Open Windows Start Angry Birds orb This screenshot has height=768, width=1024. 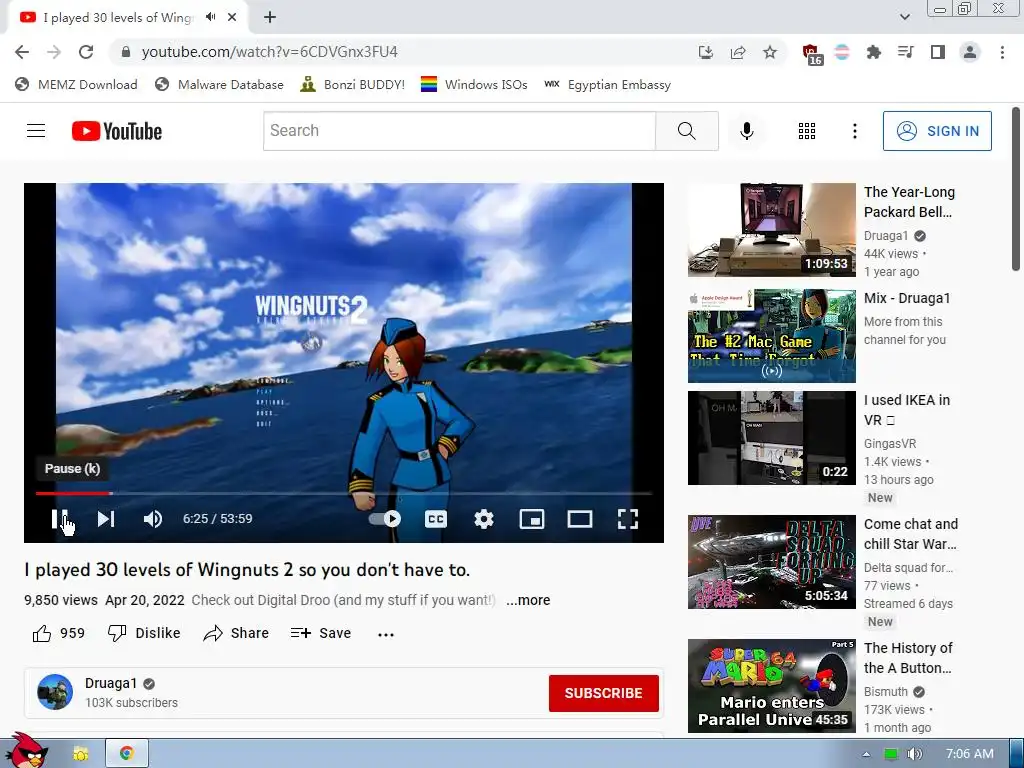26,751
